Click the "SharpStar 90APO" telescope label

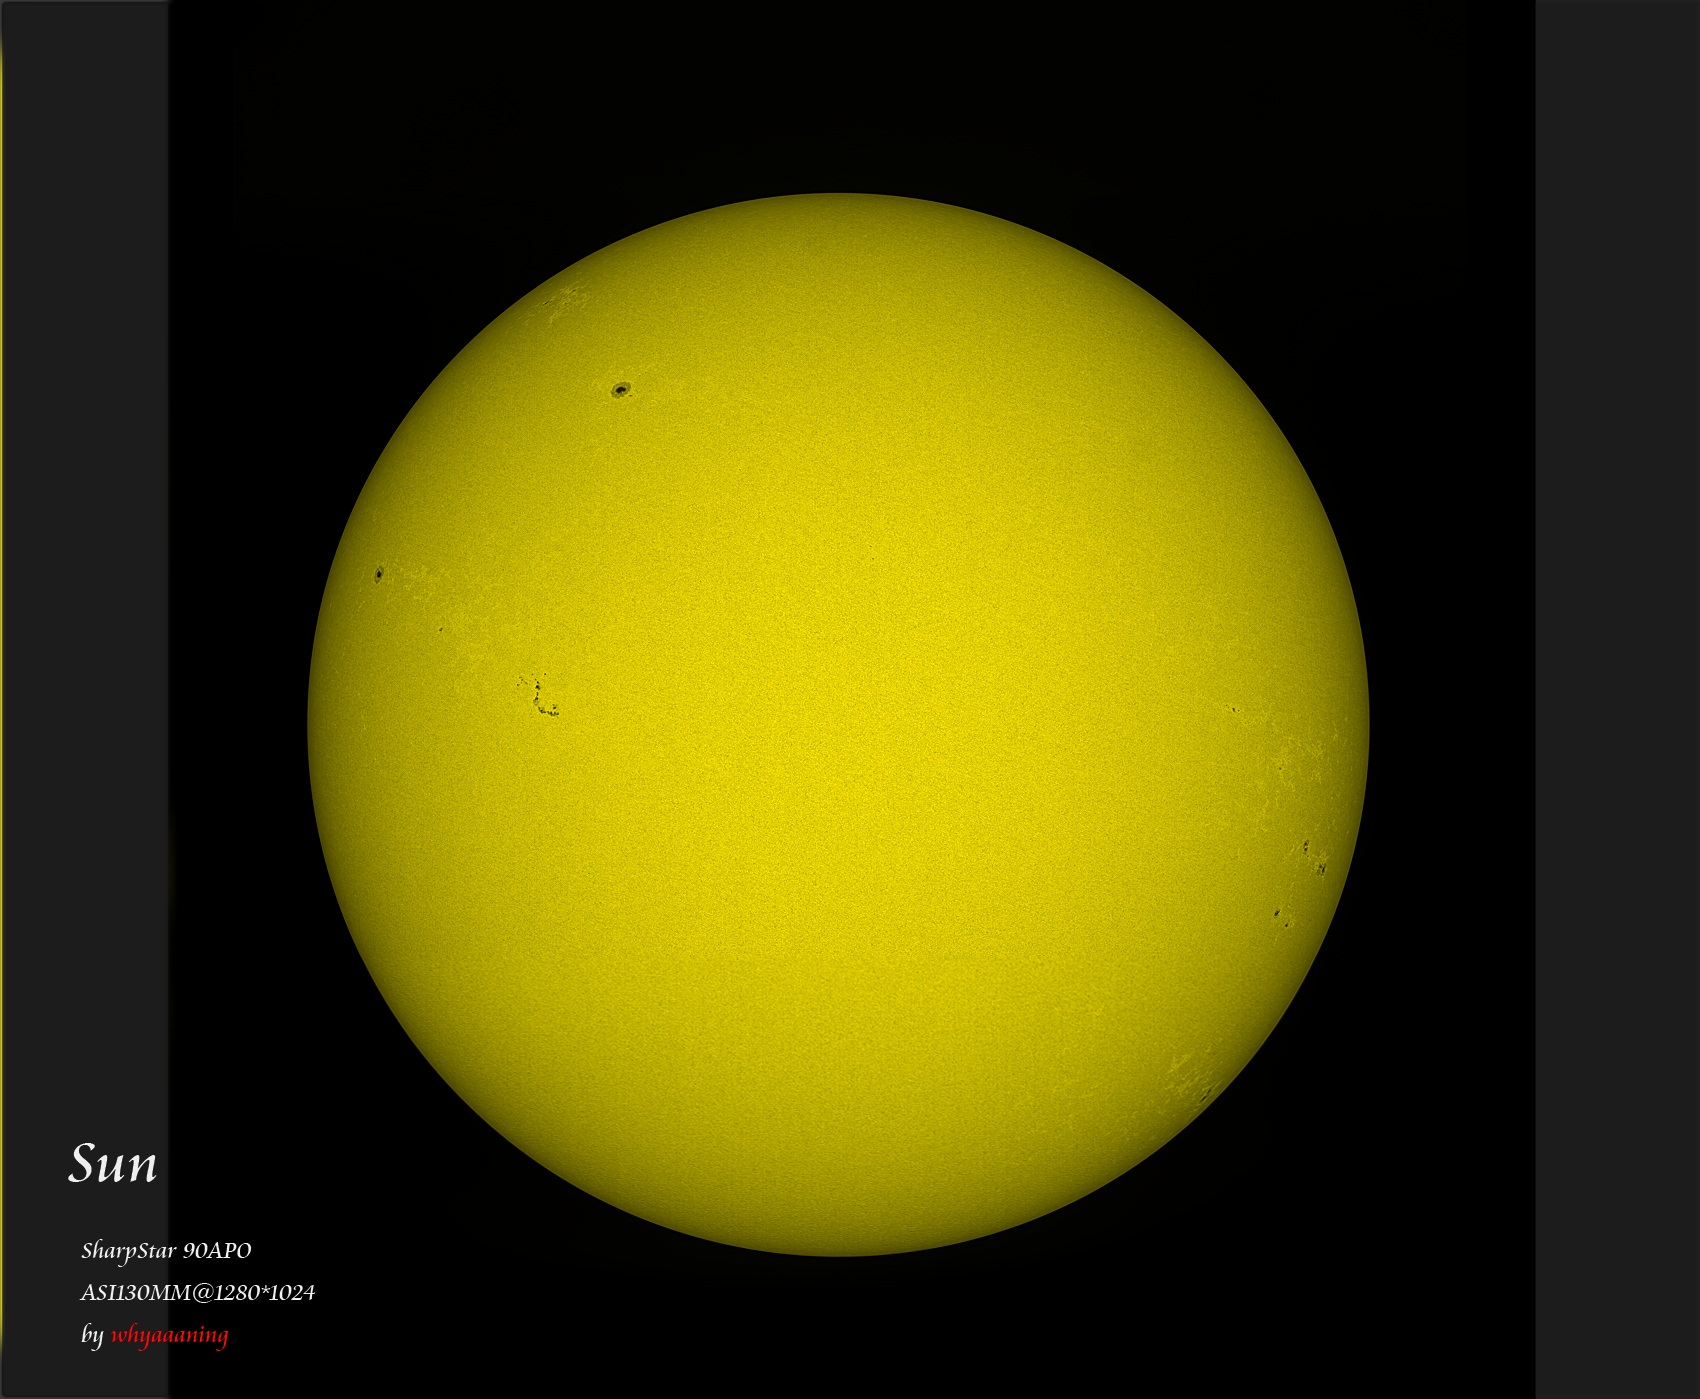(166, 1250)
